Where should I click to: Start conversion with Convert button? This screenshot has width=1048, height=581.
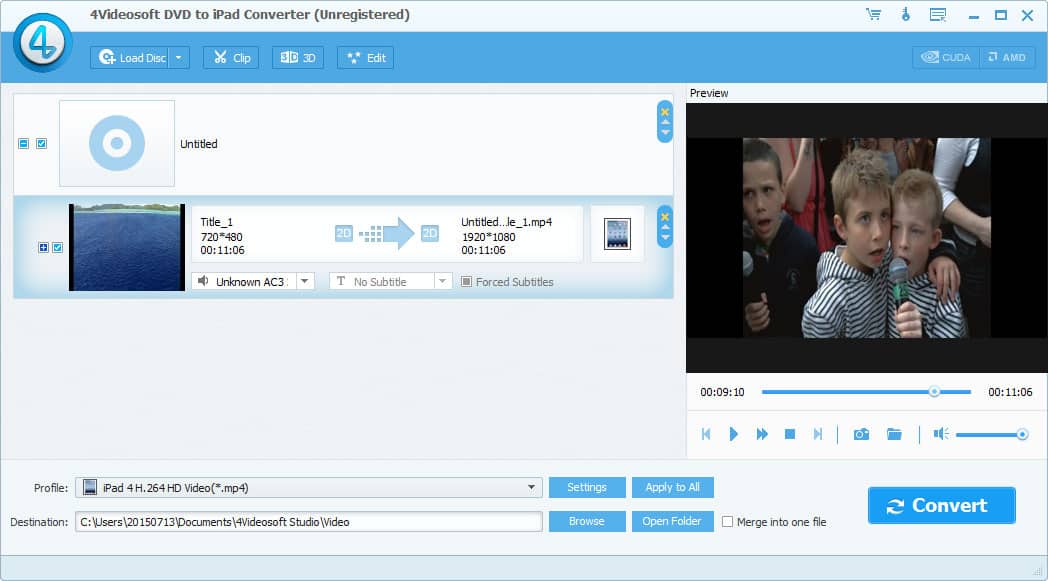[941, 505]
